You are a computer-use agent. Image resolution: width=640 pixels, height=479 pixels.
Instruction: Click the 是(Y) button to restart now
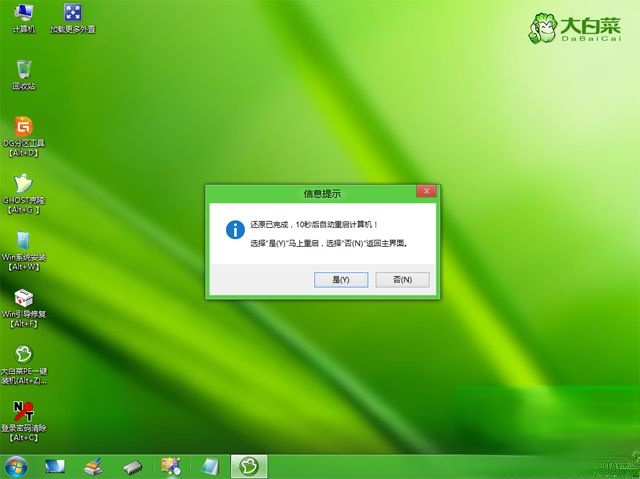point(341,280)
